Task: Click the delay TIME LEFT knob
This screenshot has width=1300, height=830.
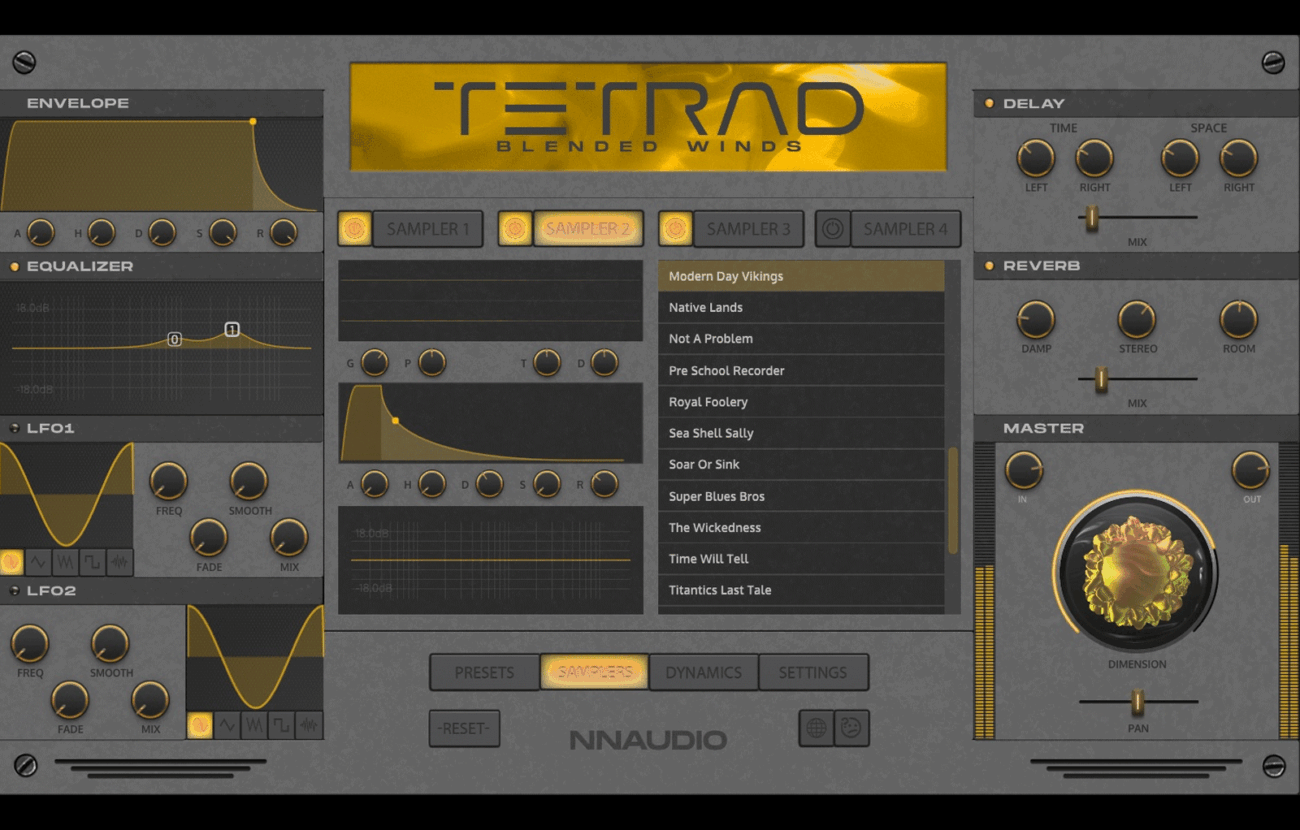Action: (1036, 158)
